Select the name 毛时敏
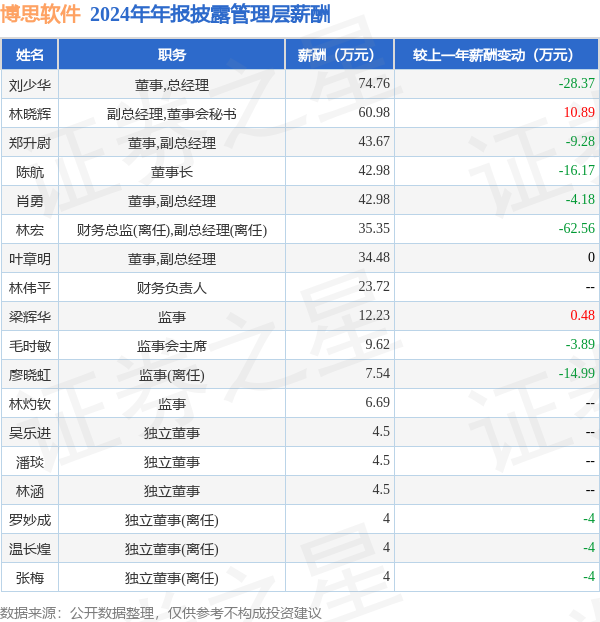This screenshot has height=622, width=600. click(x=30, y=346)
